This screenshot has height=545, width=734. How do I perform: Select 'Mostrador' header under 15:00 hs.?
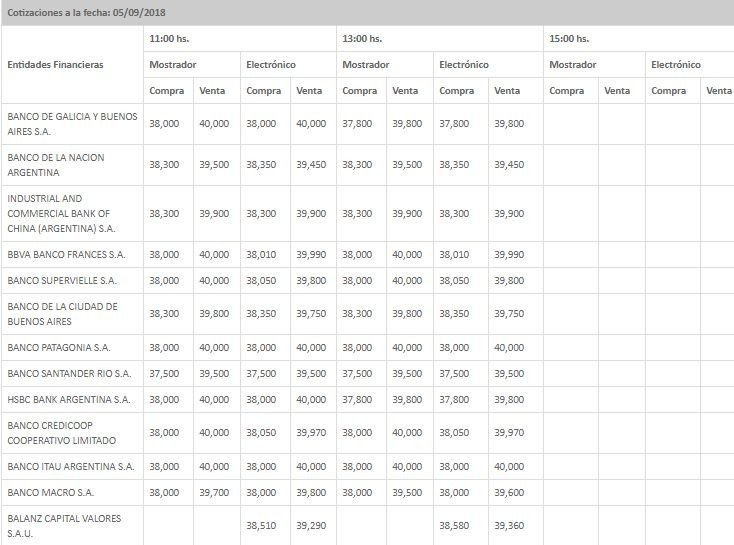coord(573,65)
